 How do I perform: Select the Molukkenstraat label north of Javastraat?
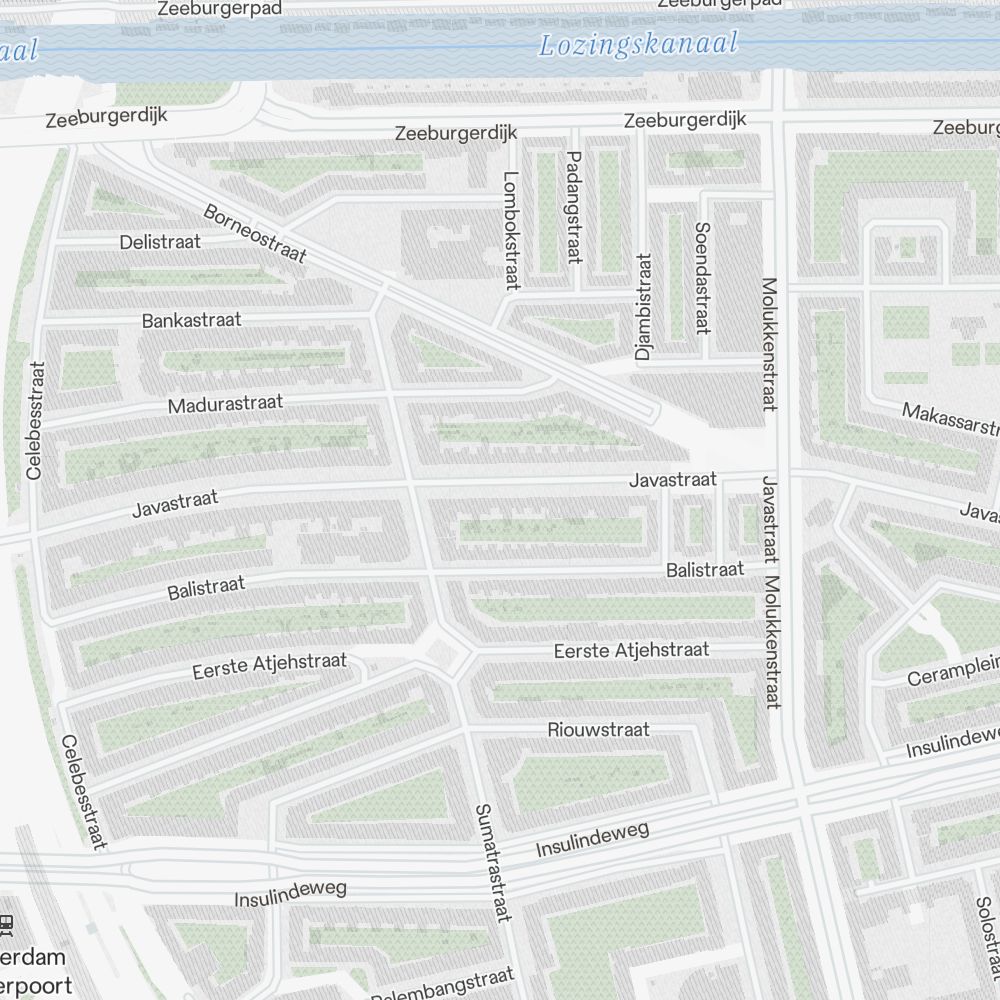(x=768, y=344)
